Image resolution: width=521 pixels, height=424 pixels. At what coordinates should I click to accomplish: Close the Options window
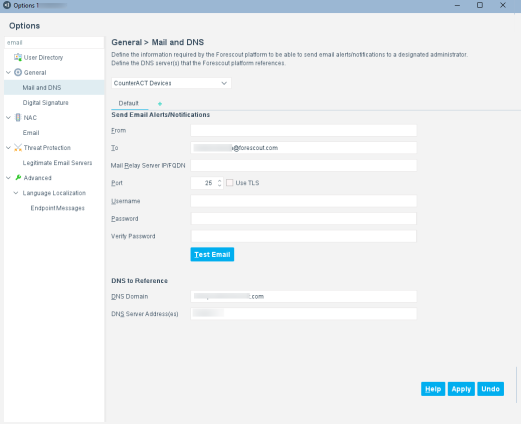tap(503, 5)
